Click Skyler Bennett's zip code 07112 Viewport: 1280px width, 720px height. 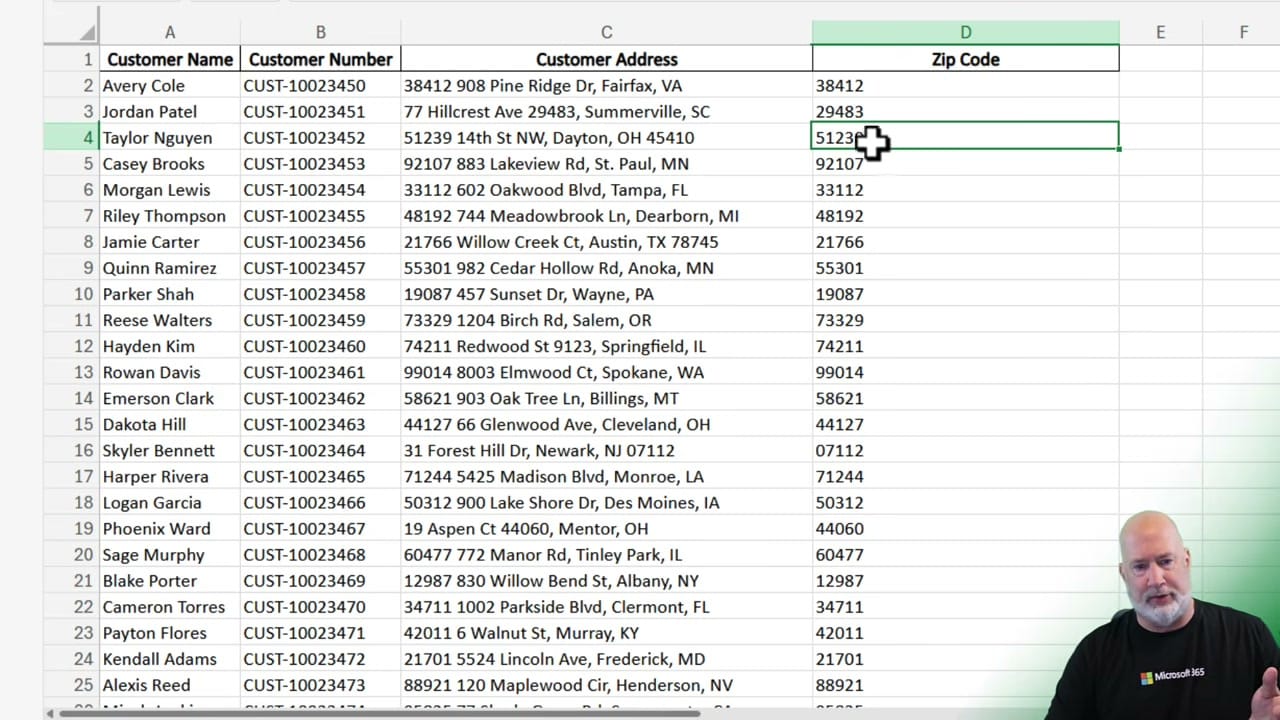(964, 450)
